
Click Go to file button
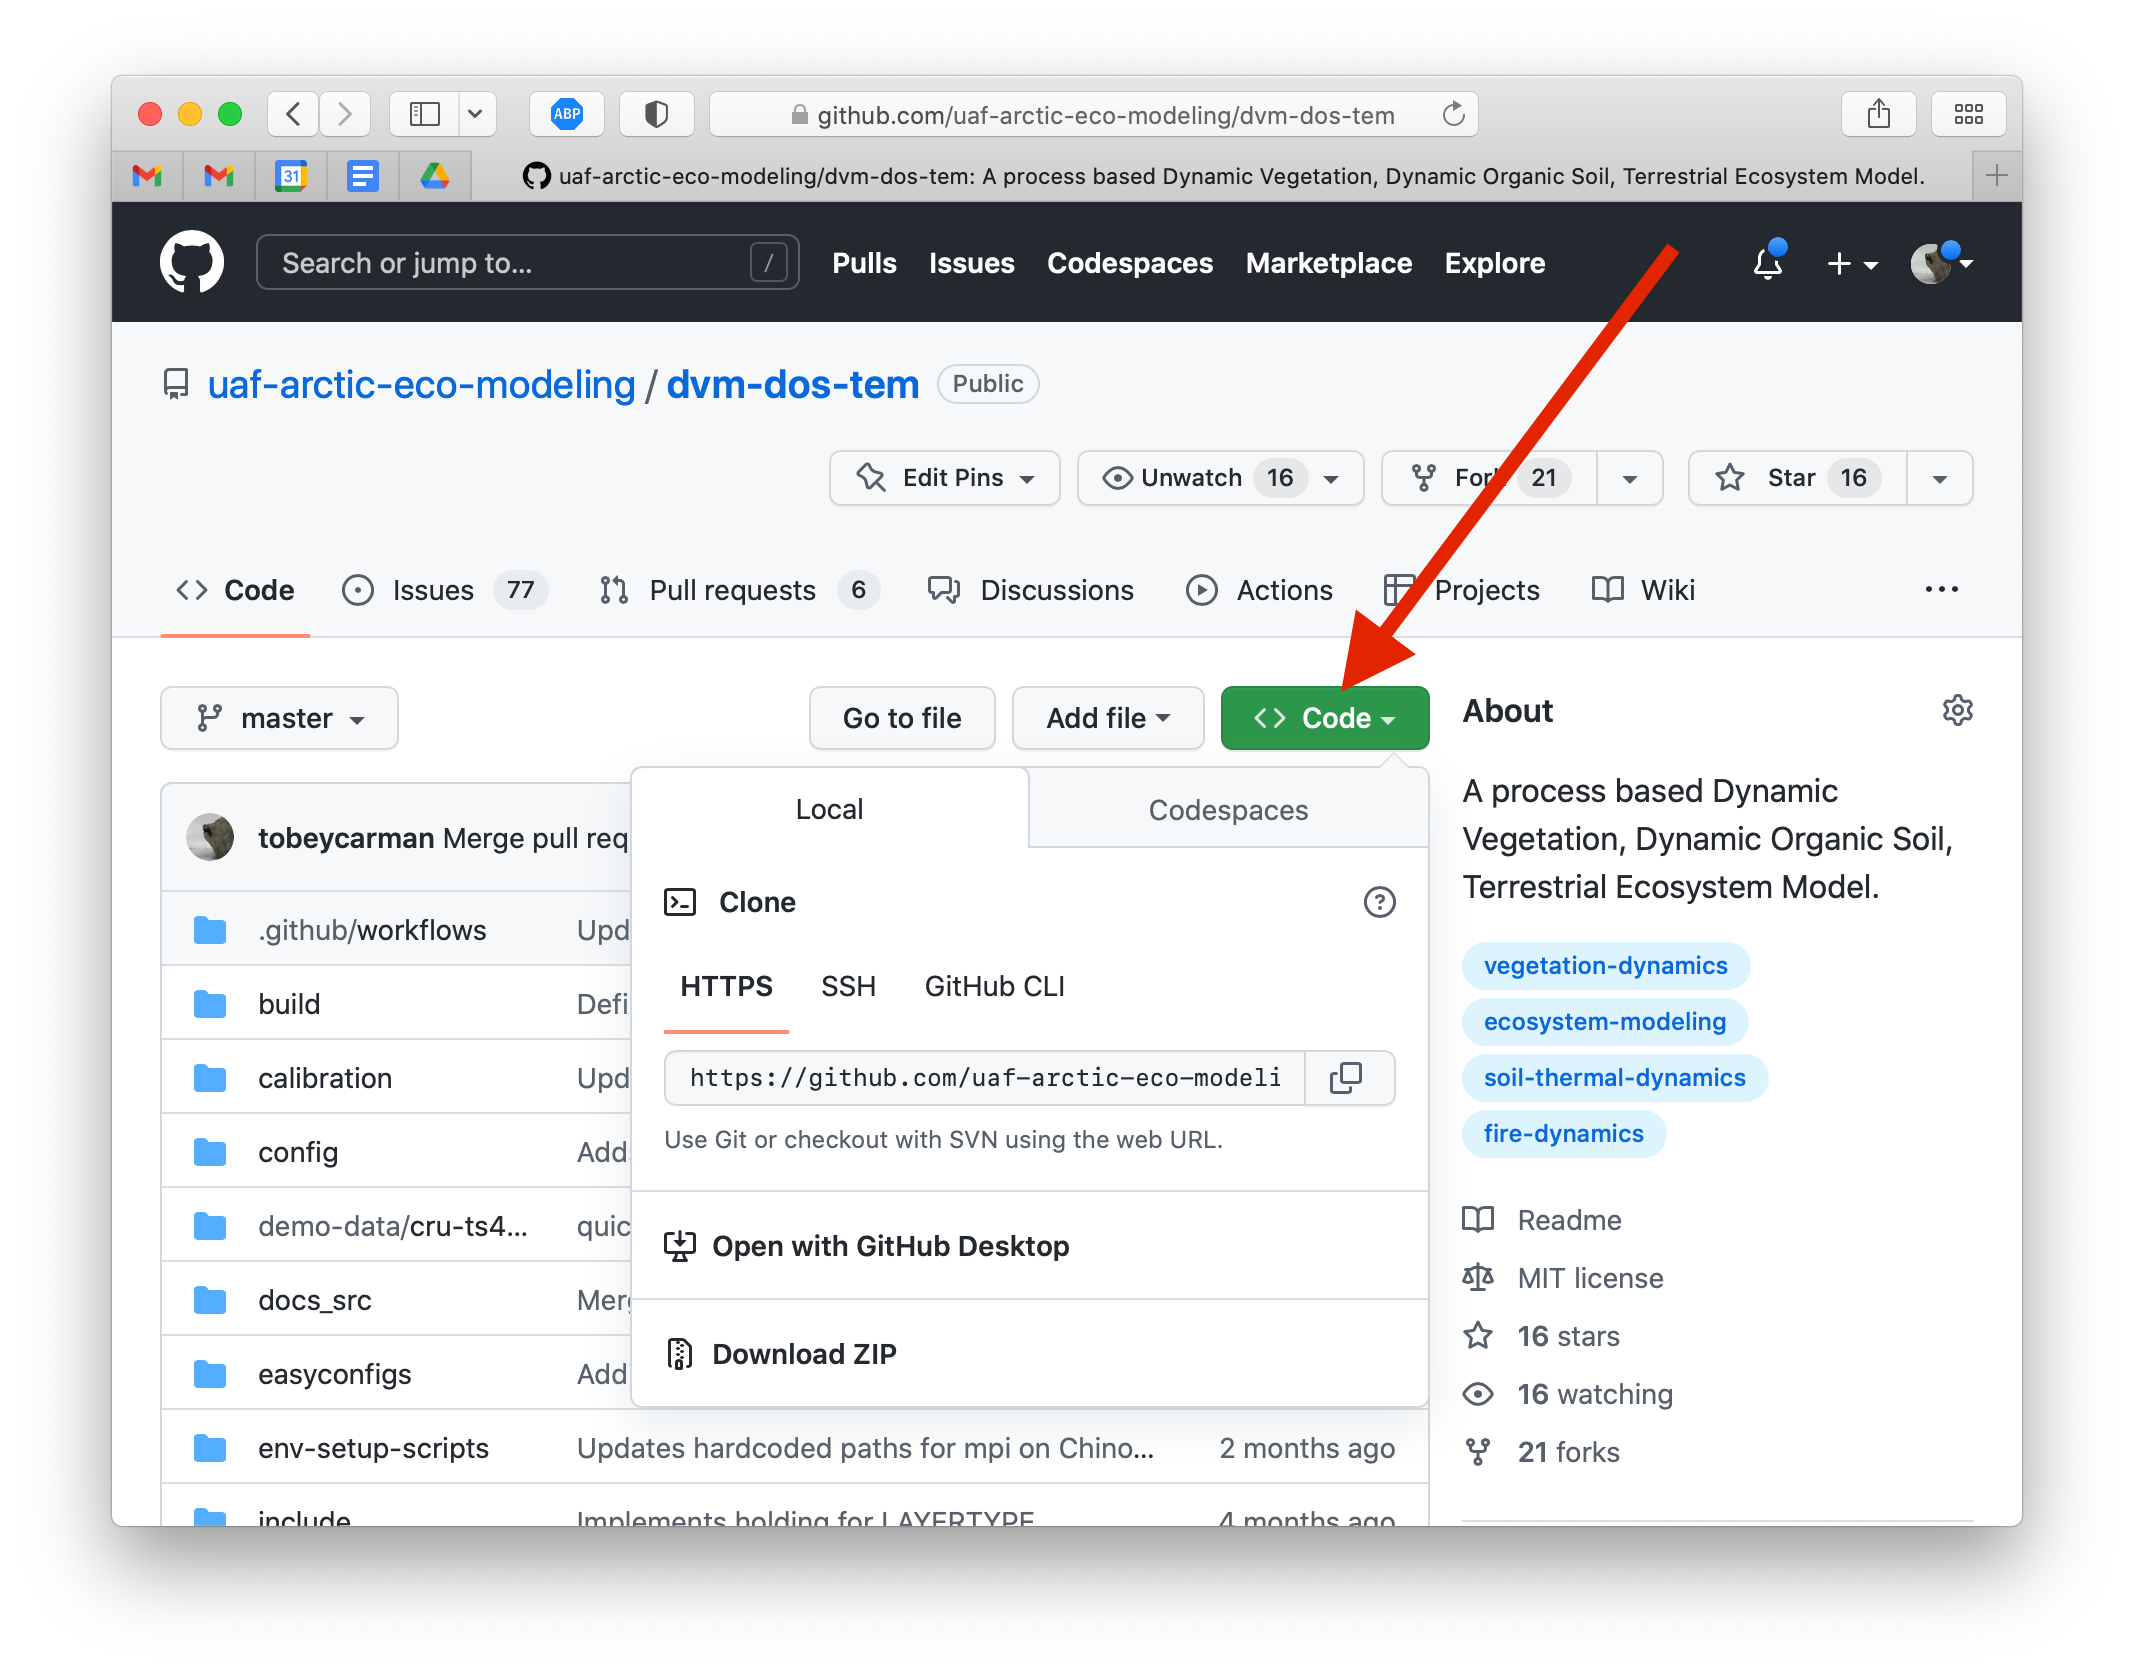(902, 718)
